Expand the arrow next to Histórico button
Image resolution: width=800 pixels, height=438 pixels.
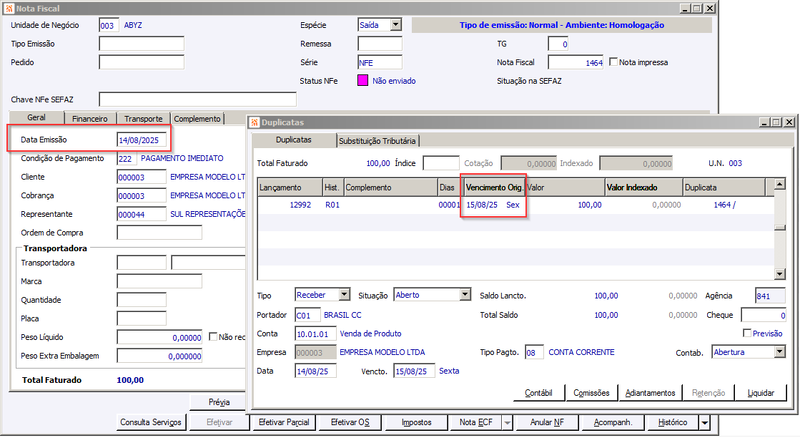[x=705, y=422]
